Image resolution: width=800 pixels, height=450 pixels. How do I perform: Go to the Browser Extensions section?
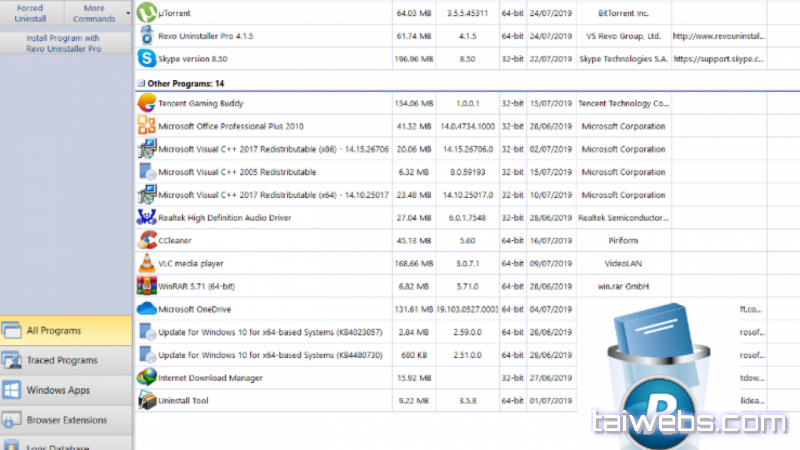coord(66,420)
